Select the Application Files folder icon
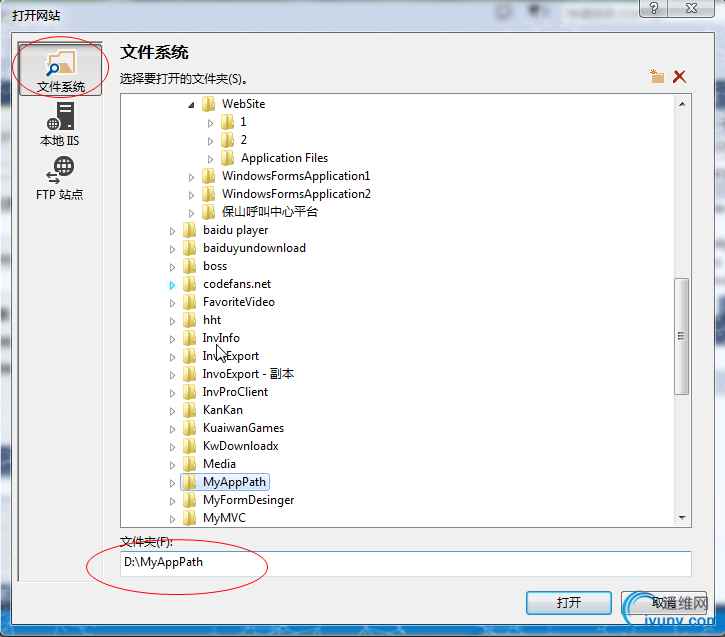Screen dimensions: 725x637 [227, 158]
